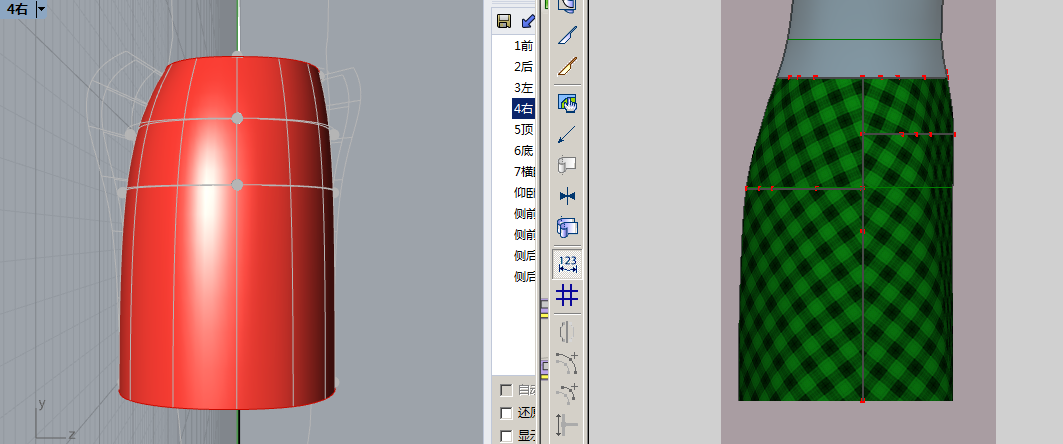Click the green plaid skirt pattern
Screen dimensions: 1063x444
point(847,239)
